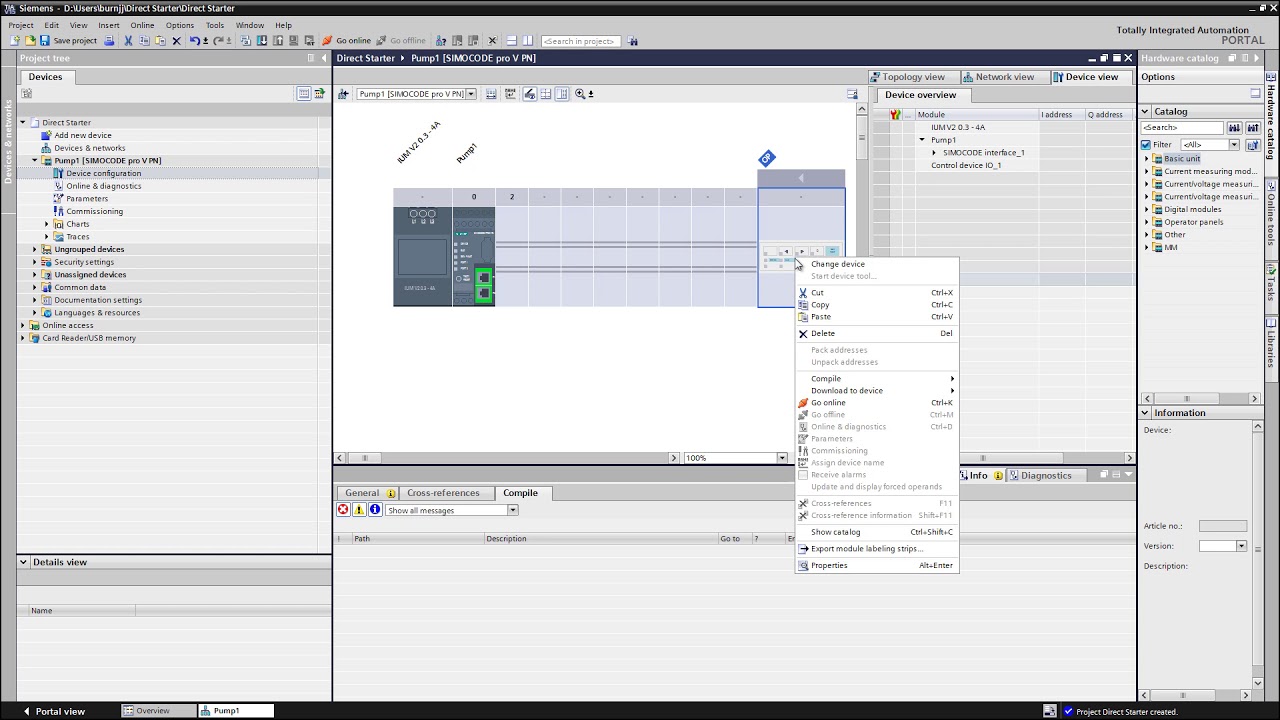
Task: Click the catalog Search input field
Action: tap(1183, 128)
